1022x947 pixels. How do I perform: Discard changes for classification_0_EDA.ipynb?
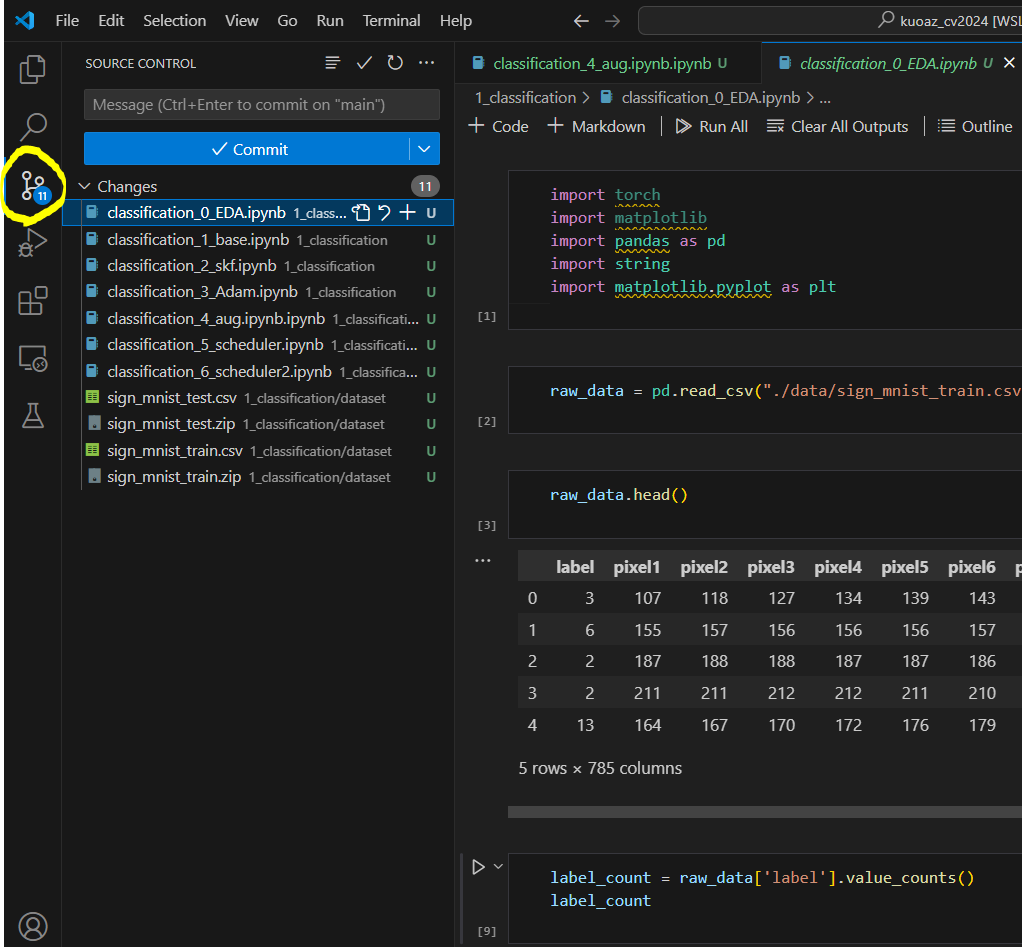pyautogui.click(x=384, y=212)
